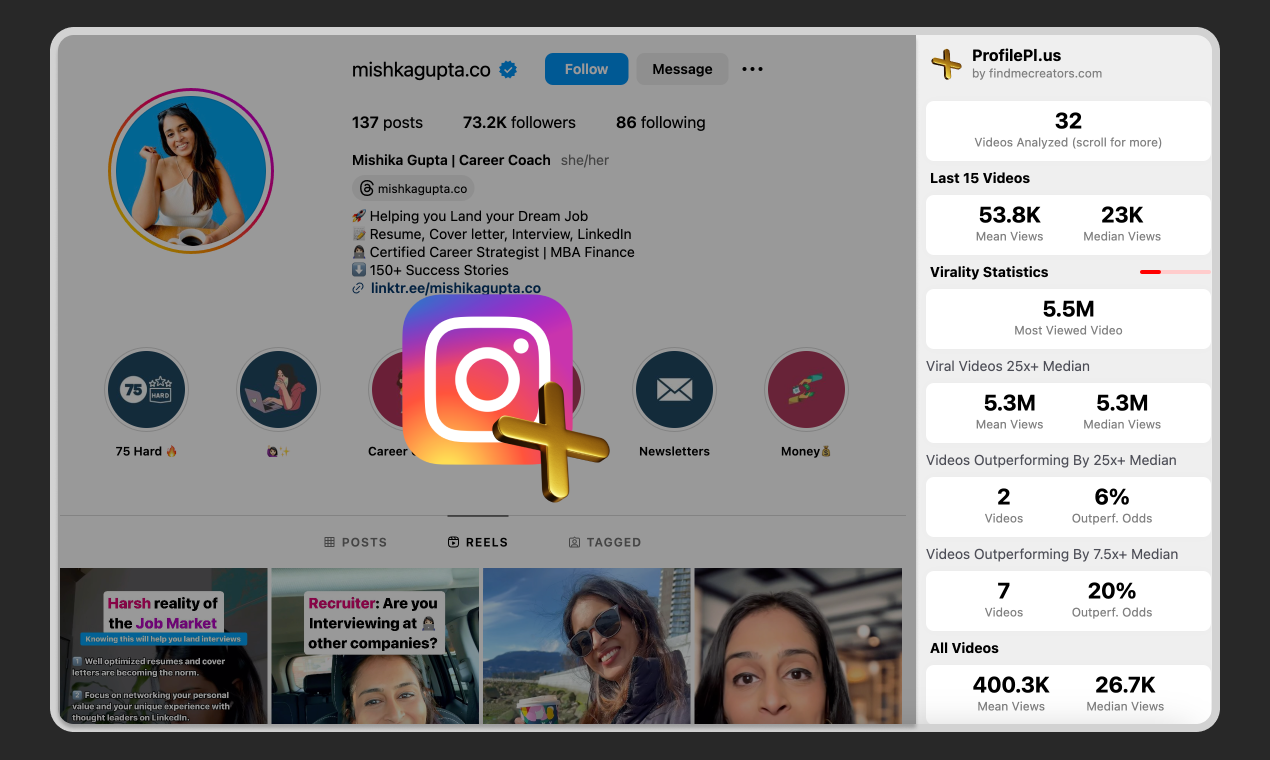Open the Money story highlight

(x=806, y=389)
